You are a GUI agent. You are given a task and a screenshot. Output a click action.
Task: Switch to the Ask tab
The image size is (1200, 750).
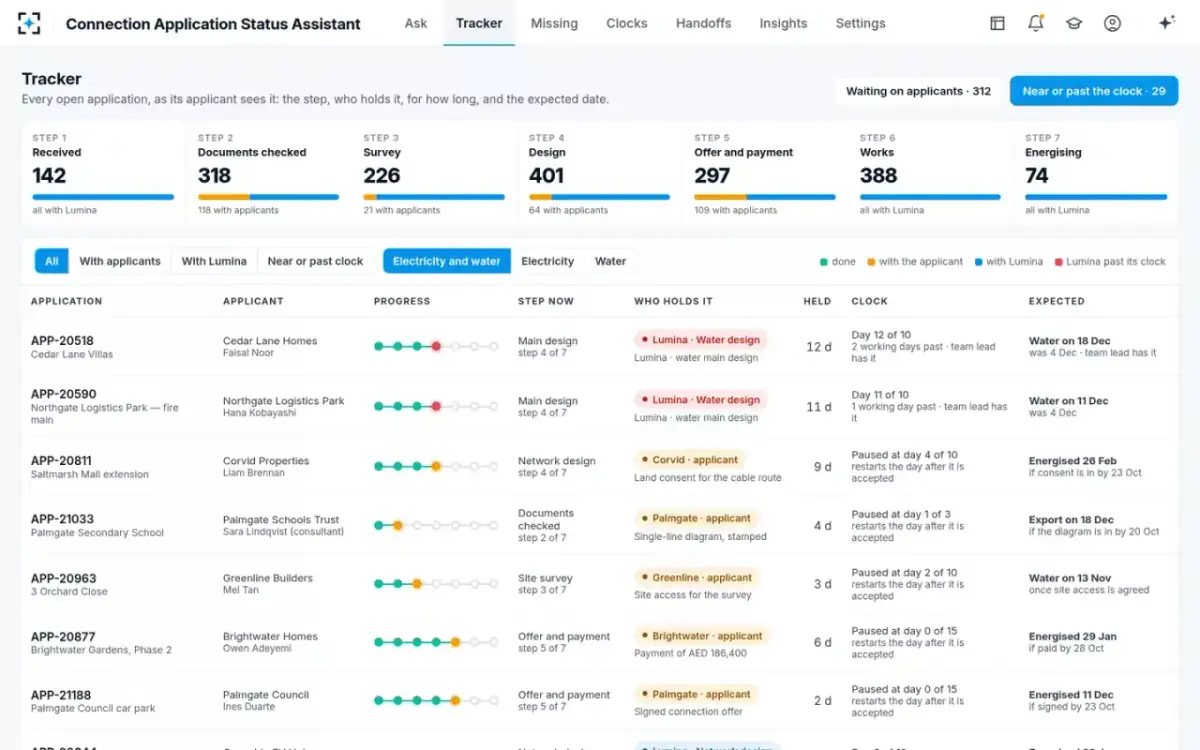[416, 23]
